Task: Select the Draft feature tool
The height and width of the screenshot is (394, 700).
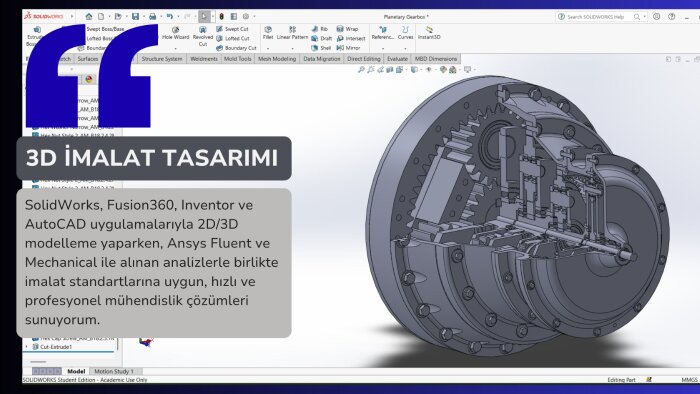Action: coord(322,38)
